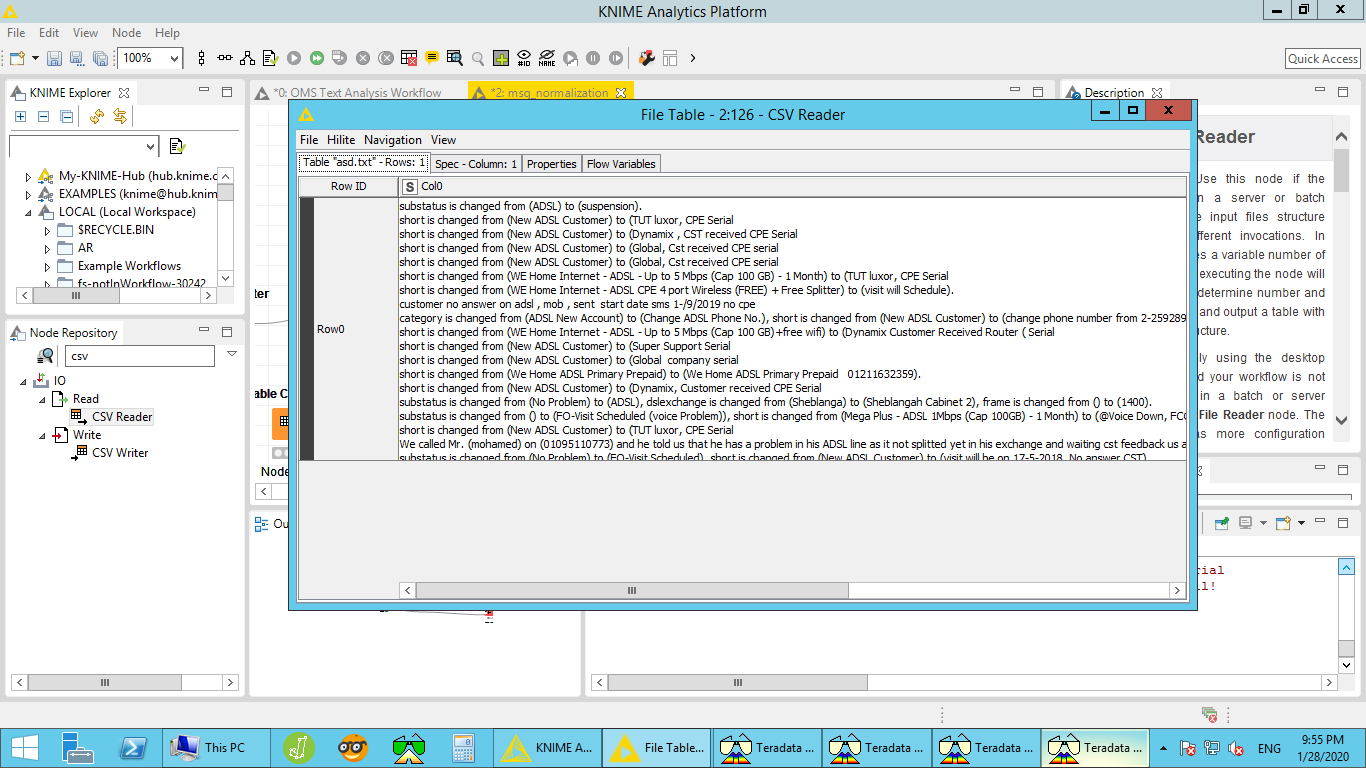Viewport: 1366px width, 768px height.
Task: Click the Row0 row ID cell
Action: tap(355, 329)
